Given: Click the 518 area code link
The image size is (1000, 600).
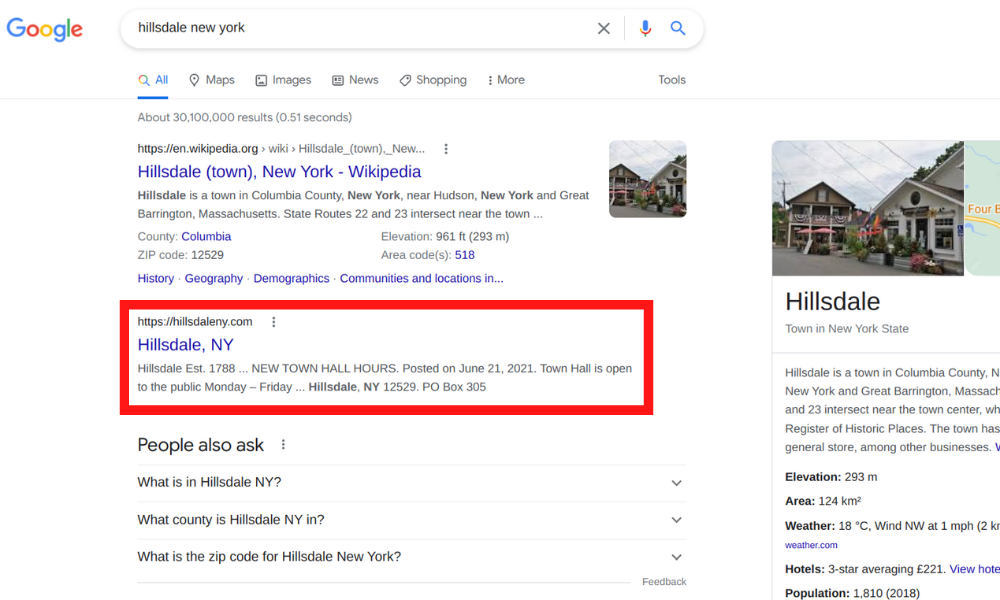Looking at the screenshot, I should pyautogui.click(x=464, y=255).
